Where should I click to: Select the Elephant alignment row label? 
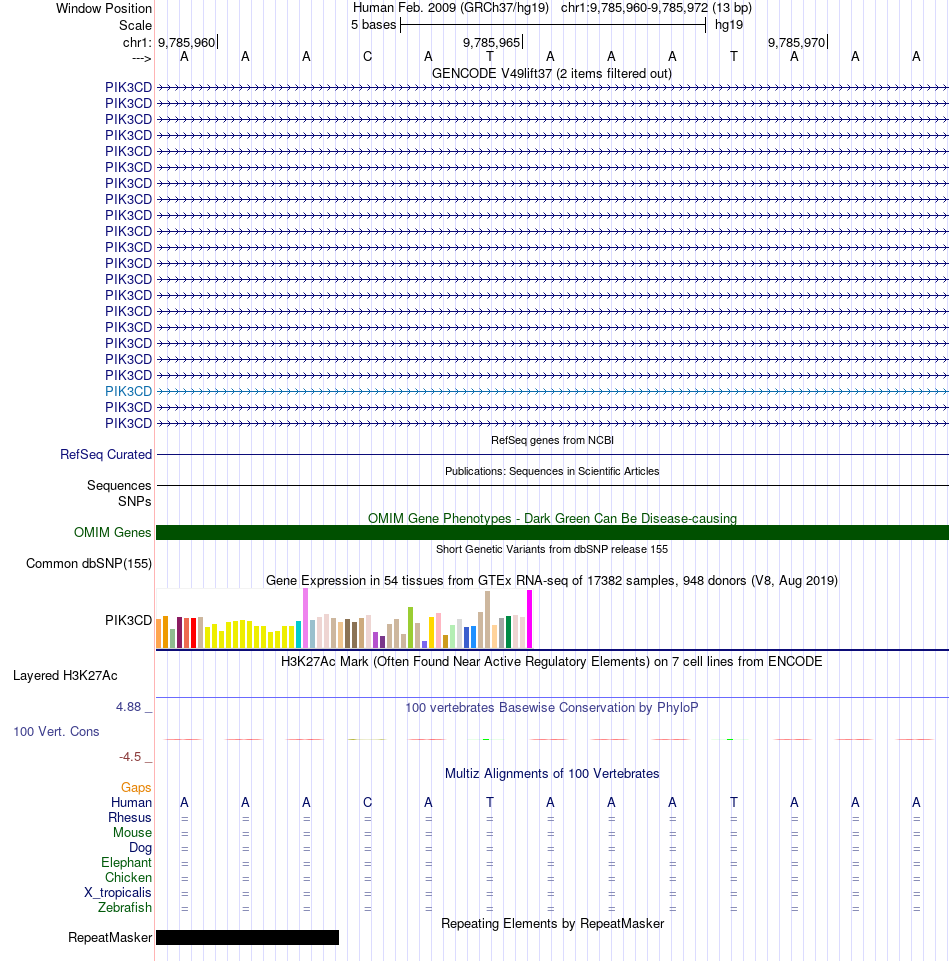[x=126, y=862]
